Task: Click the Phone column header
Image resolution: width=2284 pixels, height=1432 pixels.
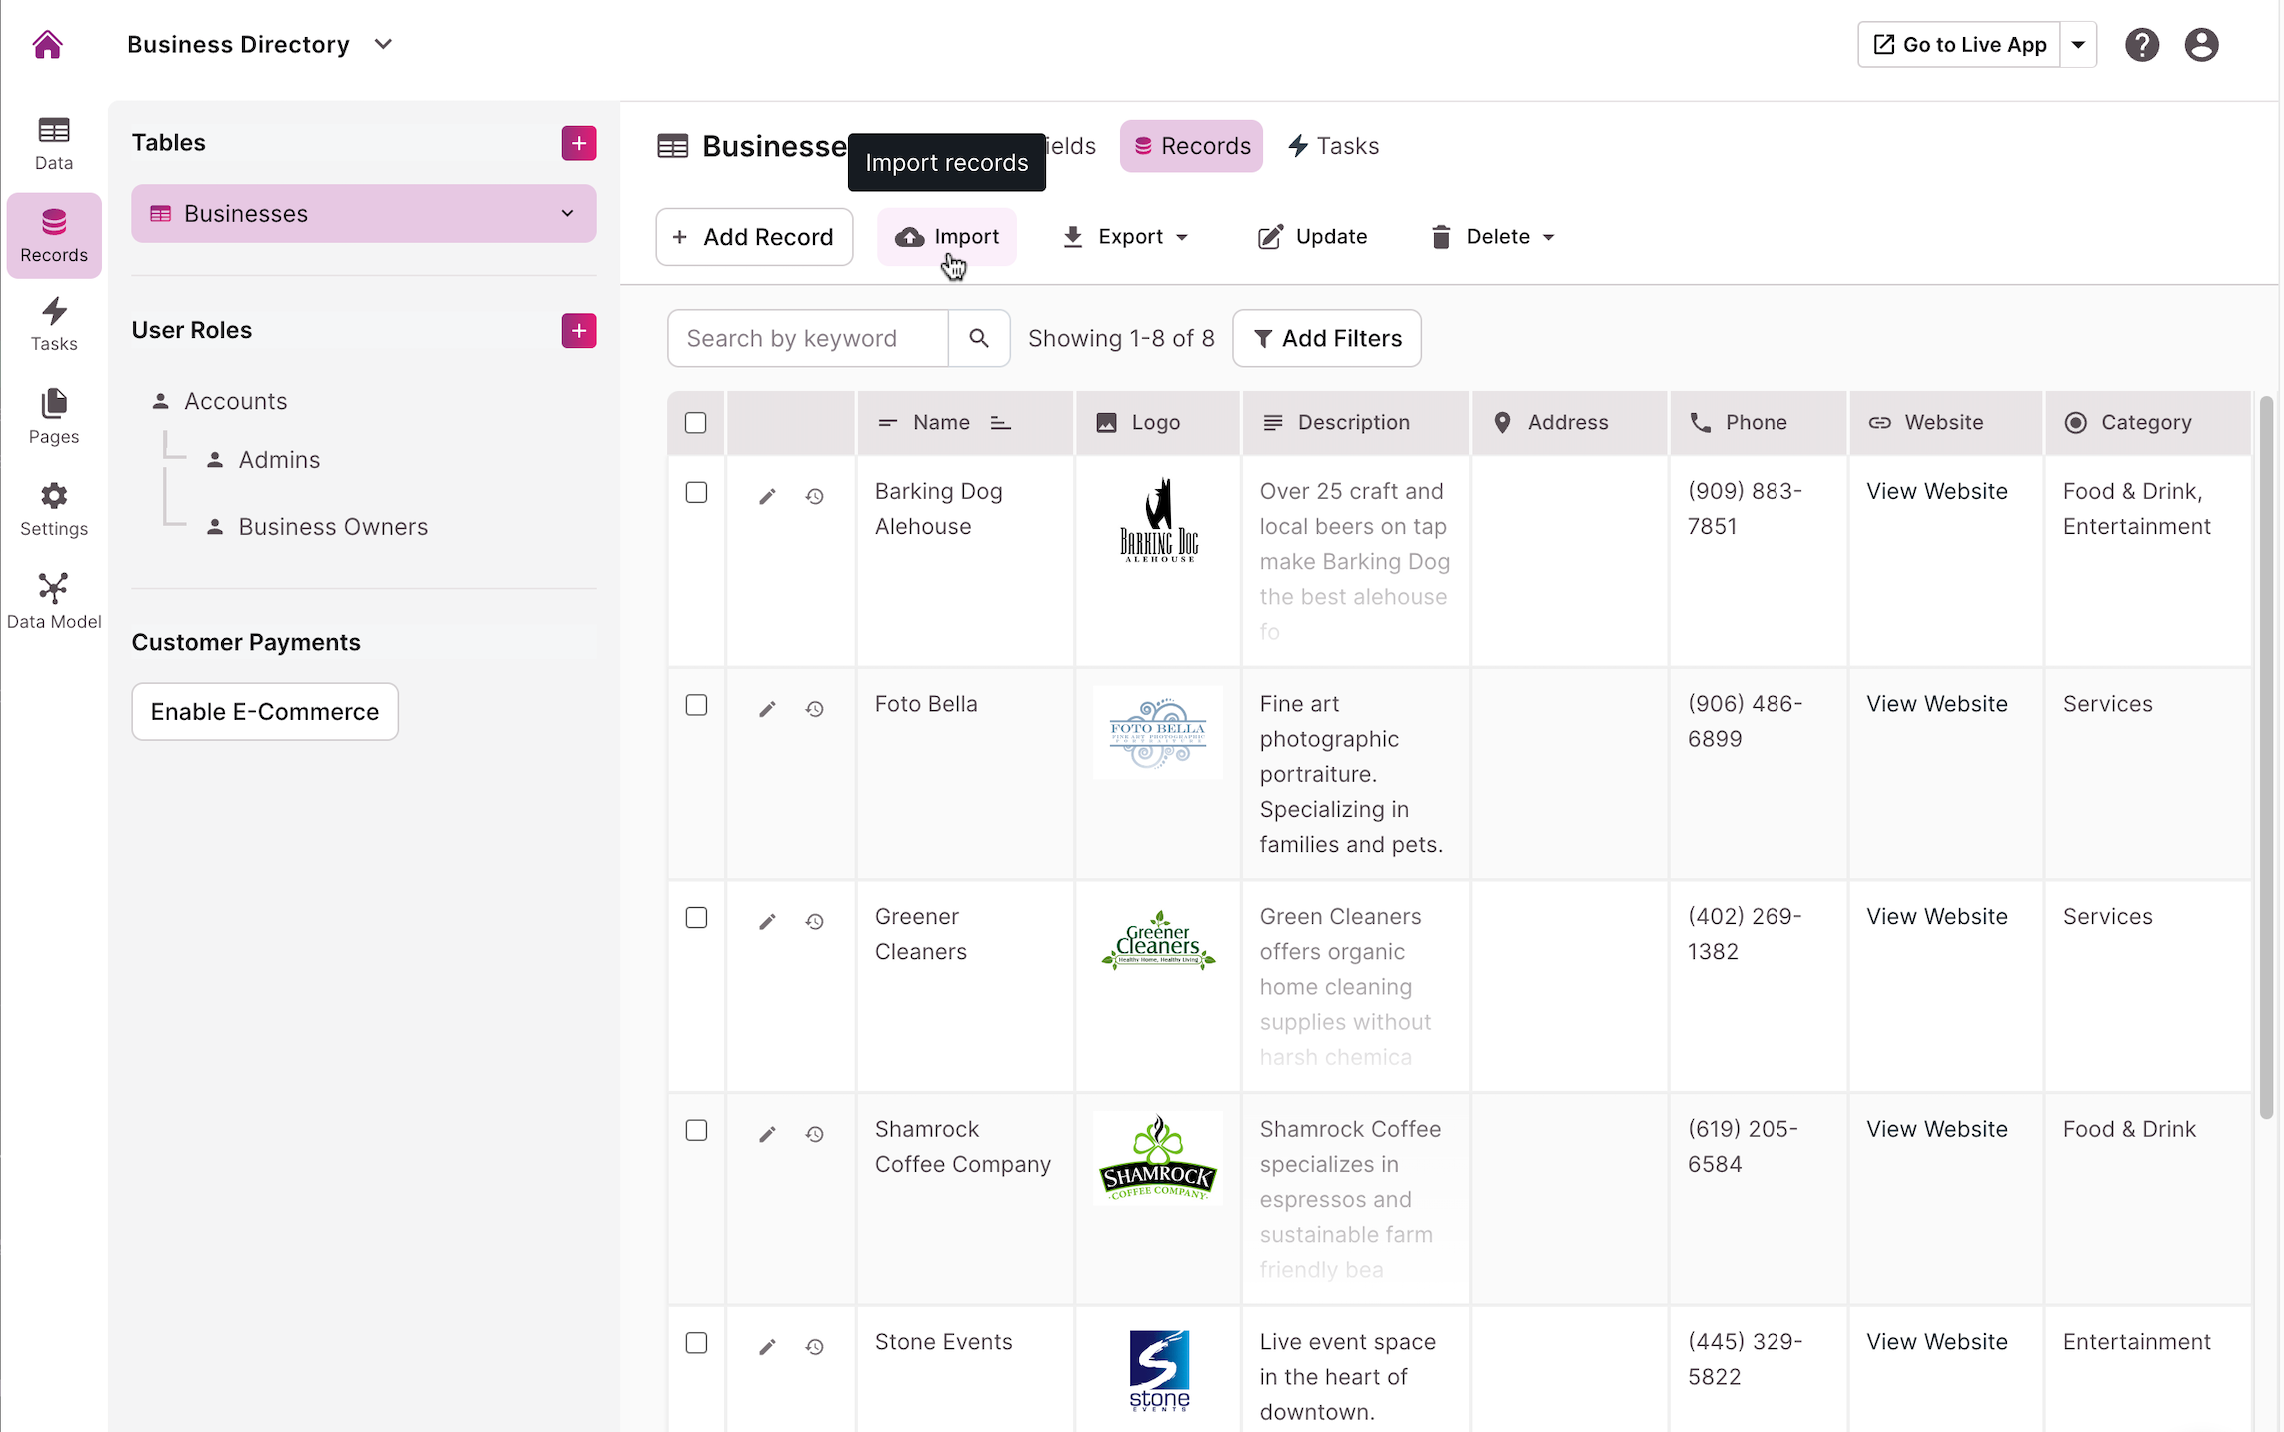Action: (x=1758, y=423)
